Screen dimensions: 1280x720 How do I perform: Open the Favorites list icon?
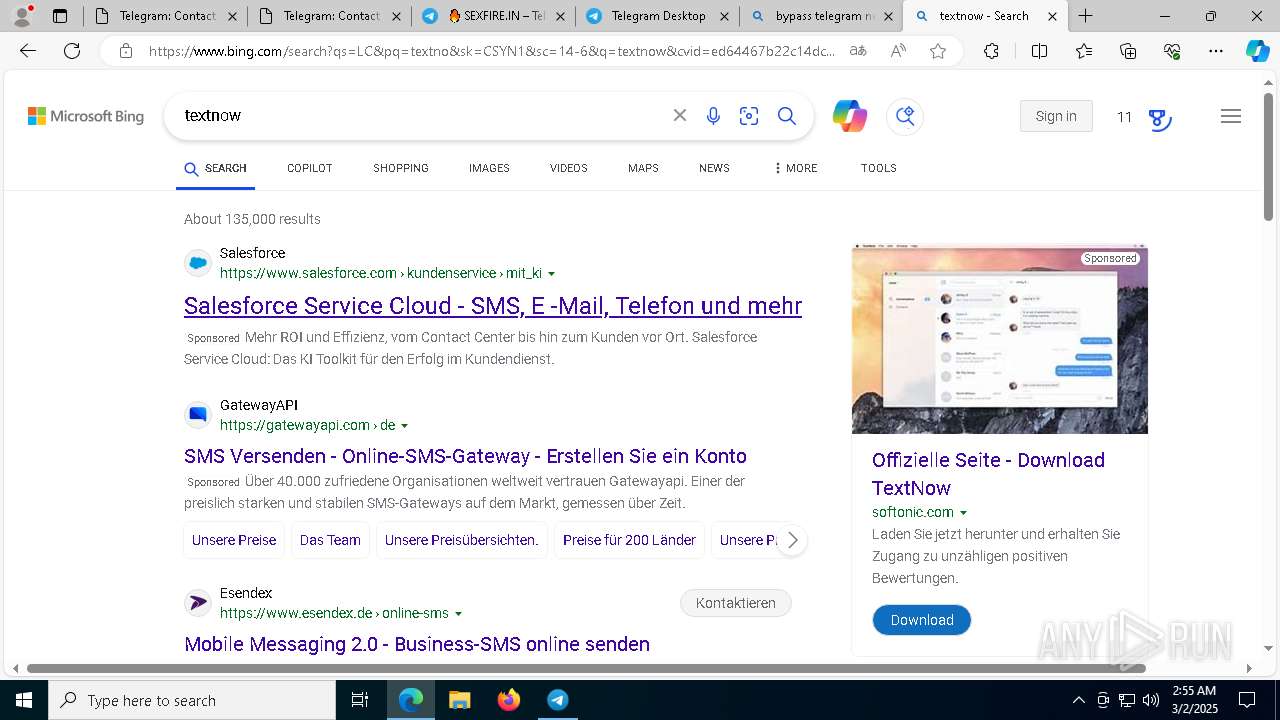click(1084, 51)
